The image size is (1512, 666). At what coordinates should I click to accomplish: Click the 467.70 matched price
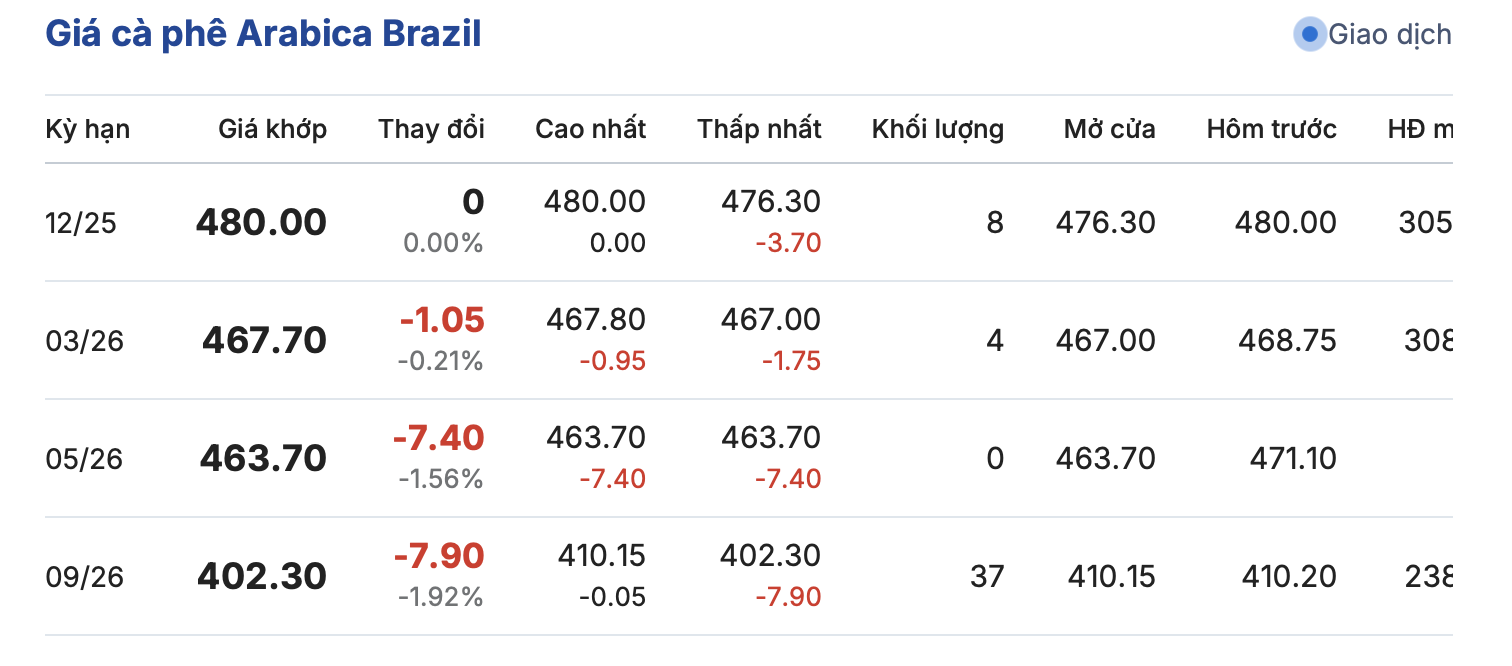click(264, 341)
